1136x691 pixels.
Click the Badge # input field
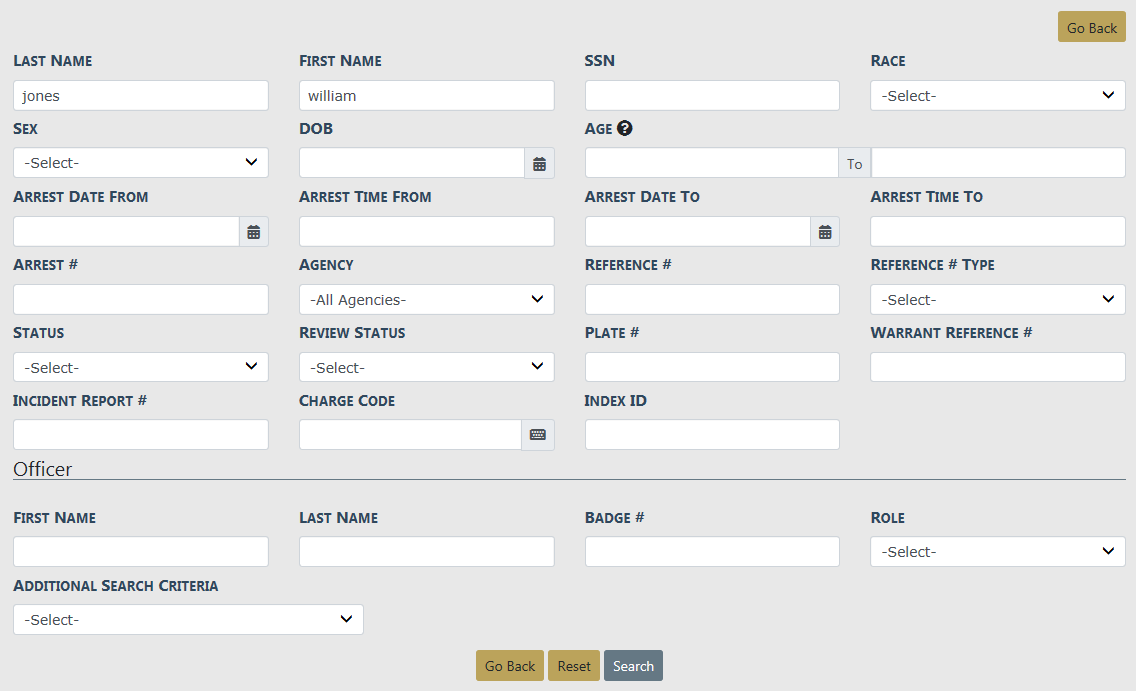pyautogui.click(x=712, y=552)
